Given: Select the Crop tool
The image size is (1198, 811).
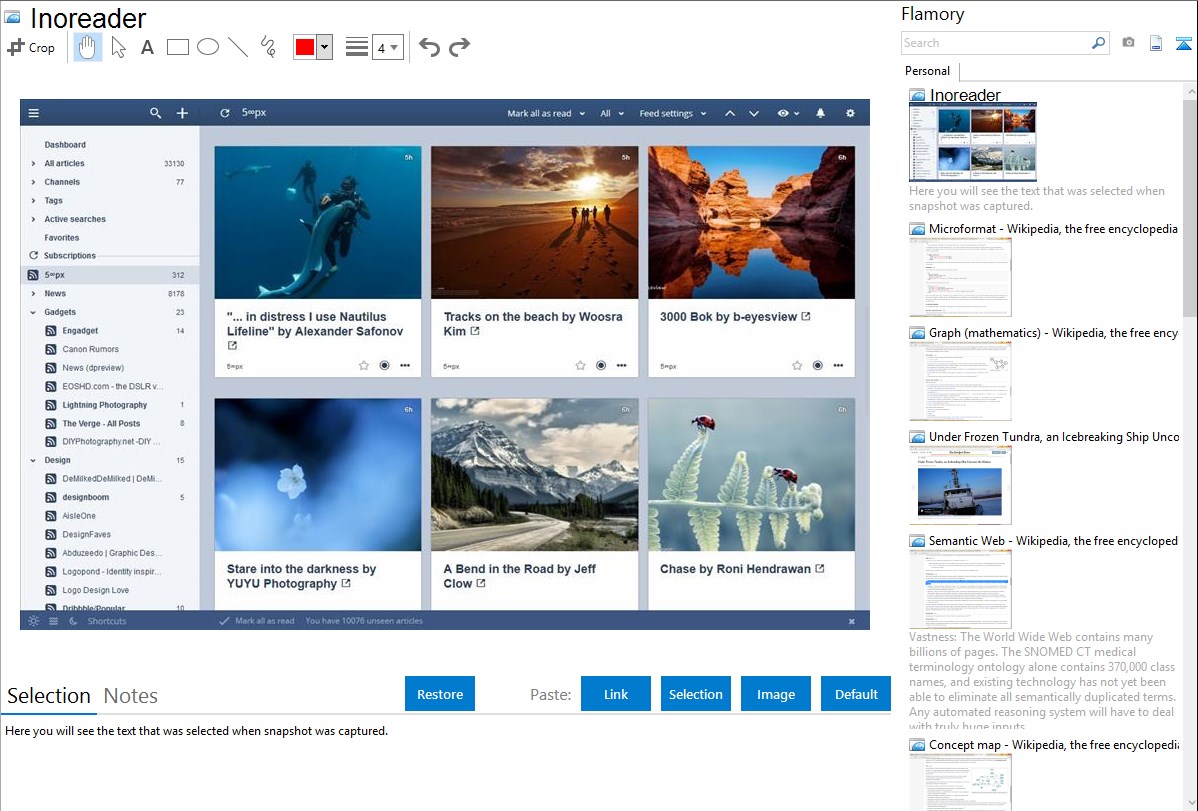Looking at the screenshot, I should point(31,47).
